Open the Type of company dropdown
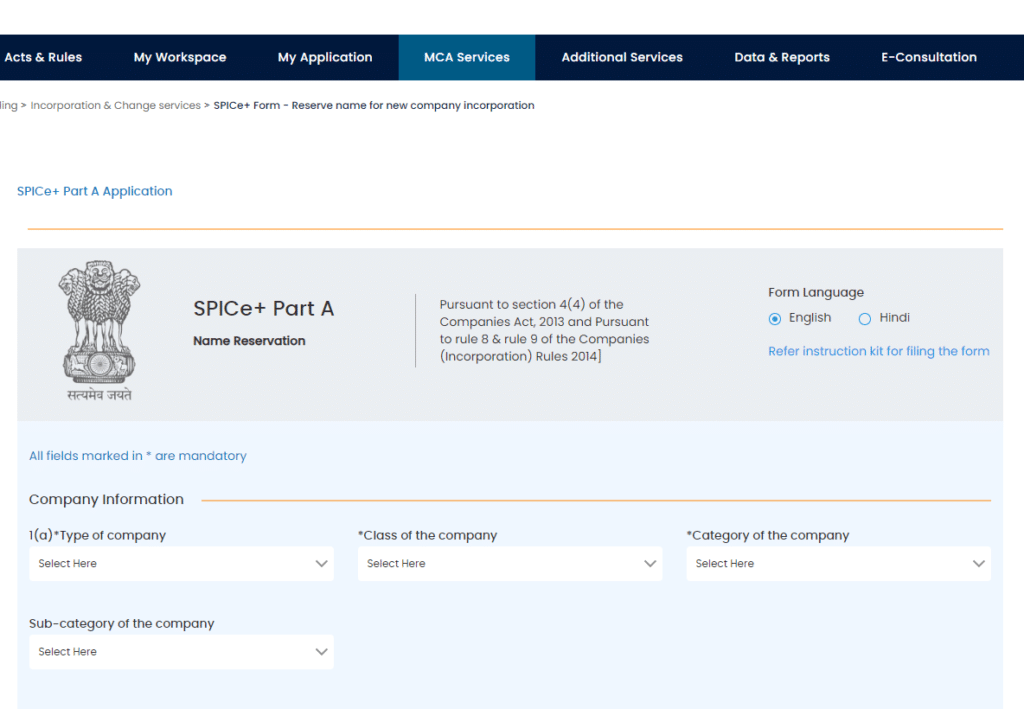This screenshot has width=1024, height=709. pos(182,563)
